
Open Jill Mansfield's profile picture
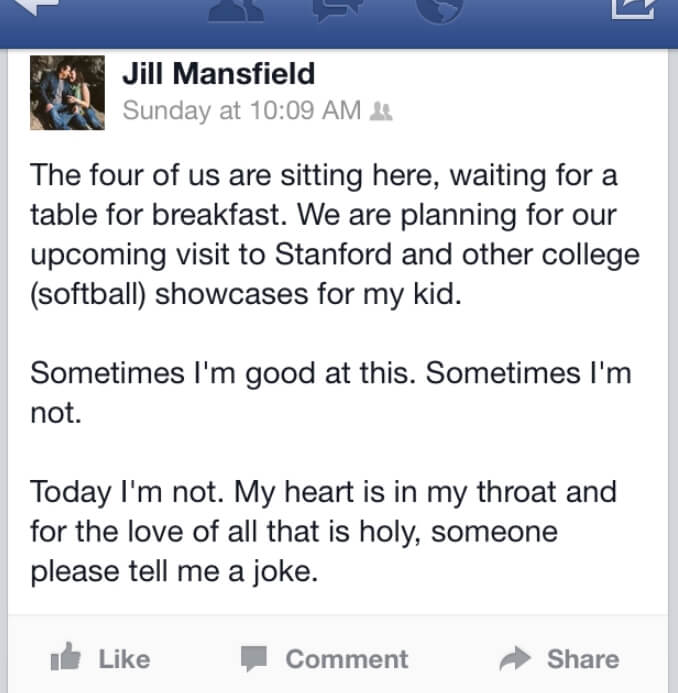click(67, 93)
